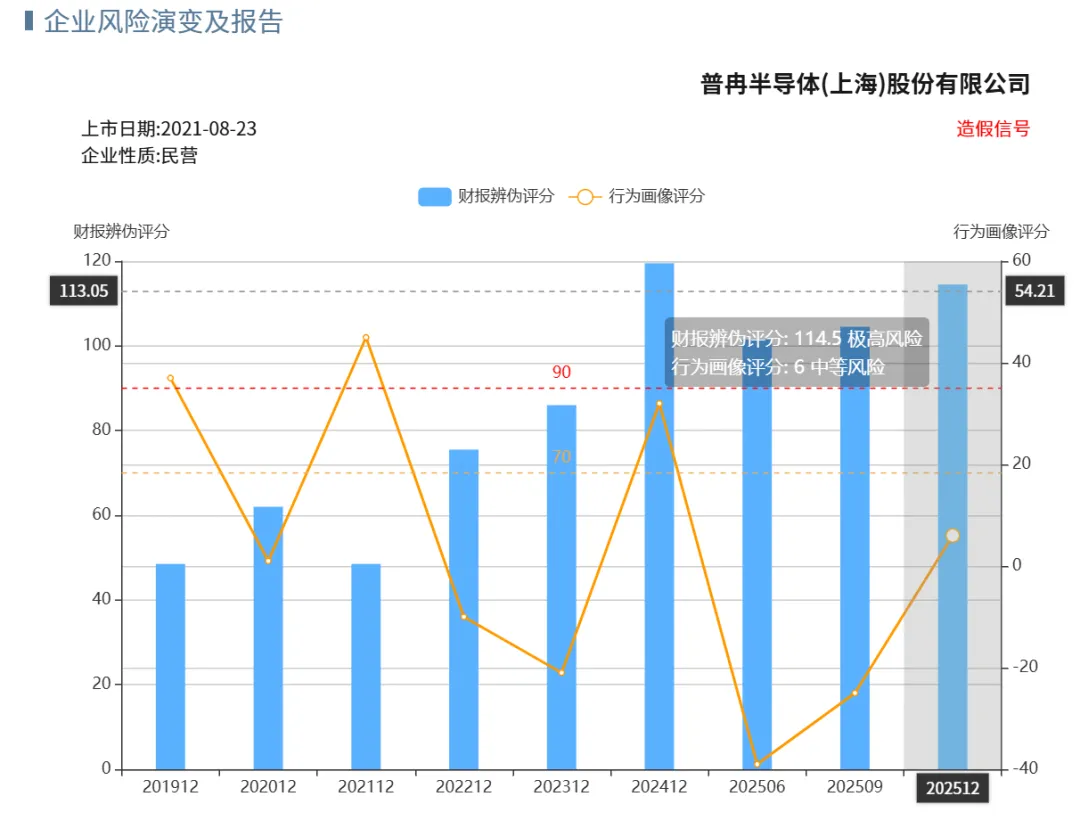
Task: Toggle the 财报辨伪评分 legend item
Action: coord(486,196)
